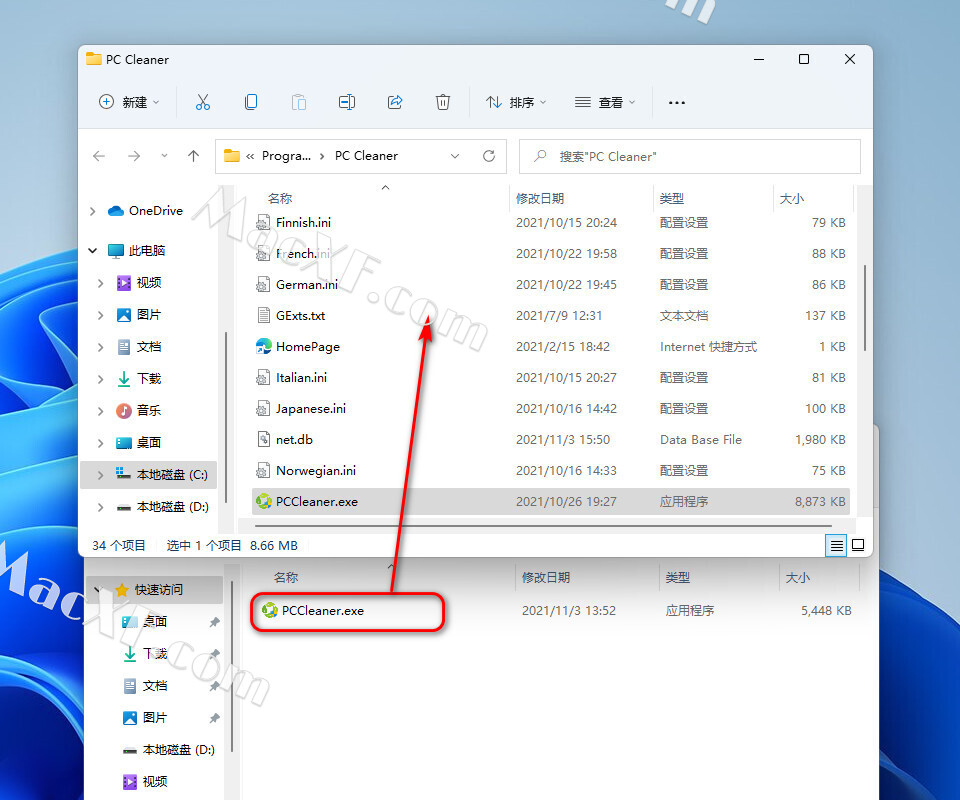Viewport: 960px width, 800px height.
Task: Click the Paste clipboard icon in toolbar
Action: pyautogui.click(x=299, y=102)
